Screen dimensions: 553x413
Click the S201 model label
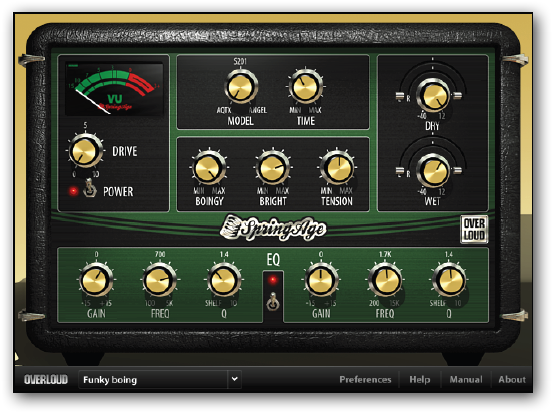(x=240, y=62)
